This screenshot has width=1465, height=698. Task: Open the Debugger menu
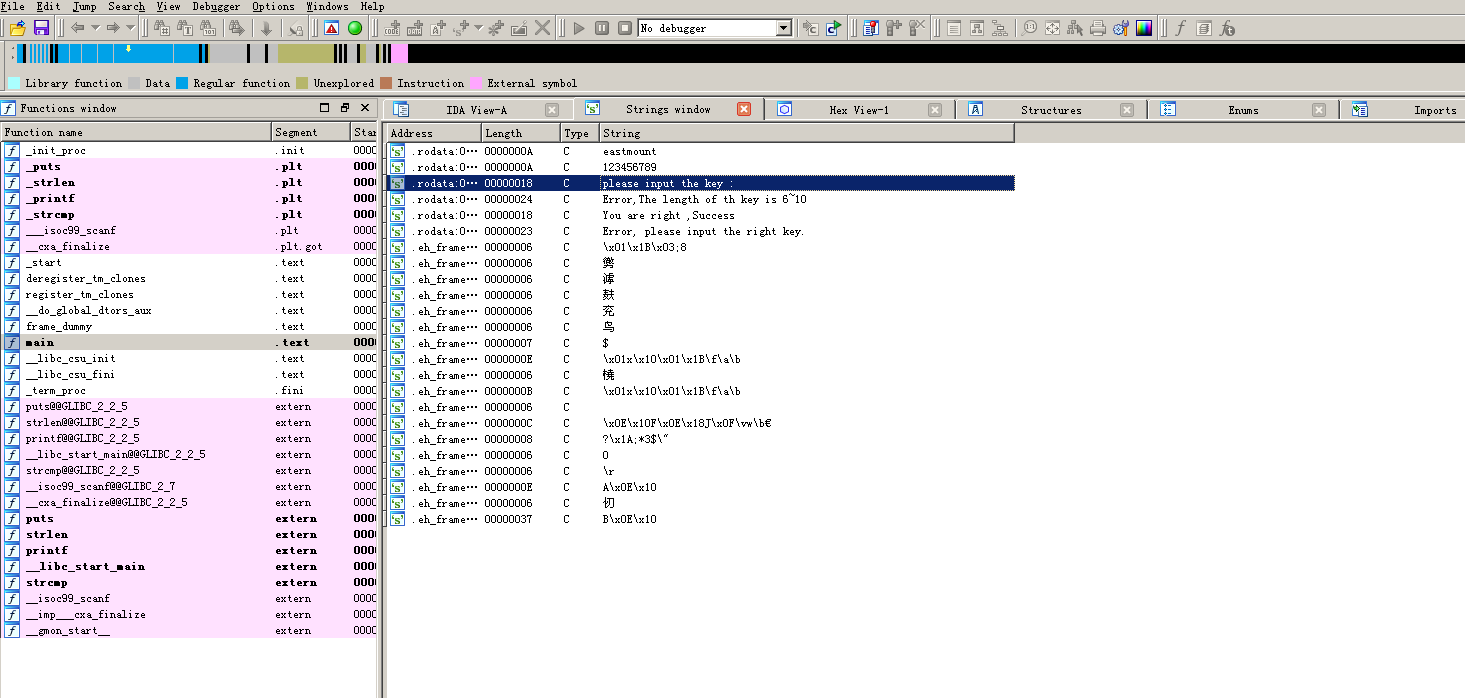(x=215, y=6)
